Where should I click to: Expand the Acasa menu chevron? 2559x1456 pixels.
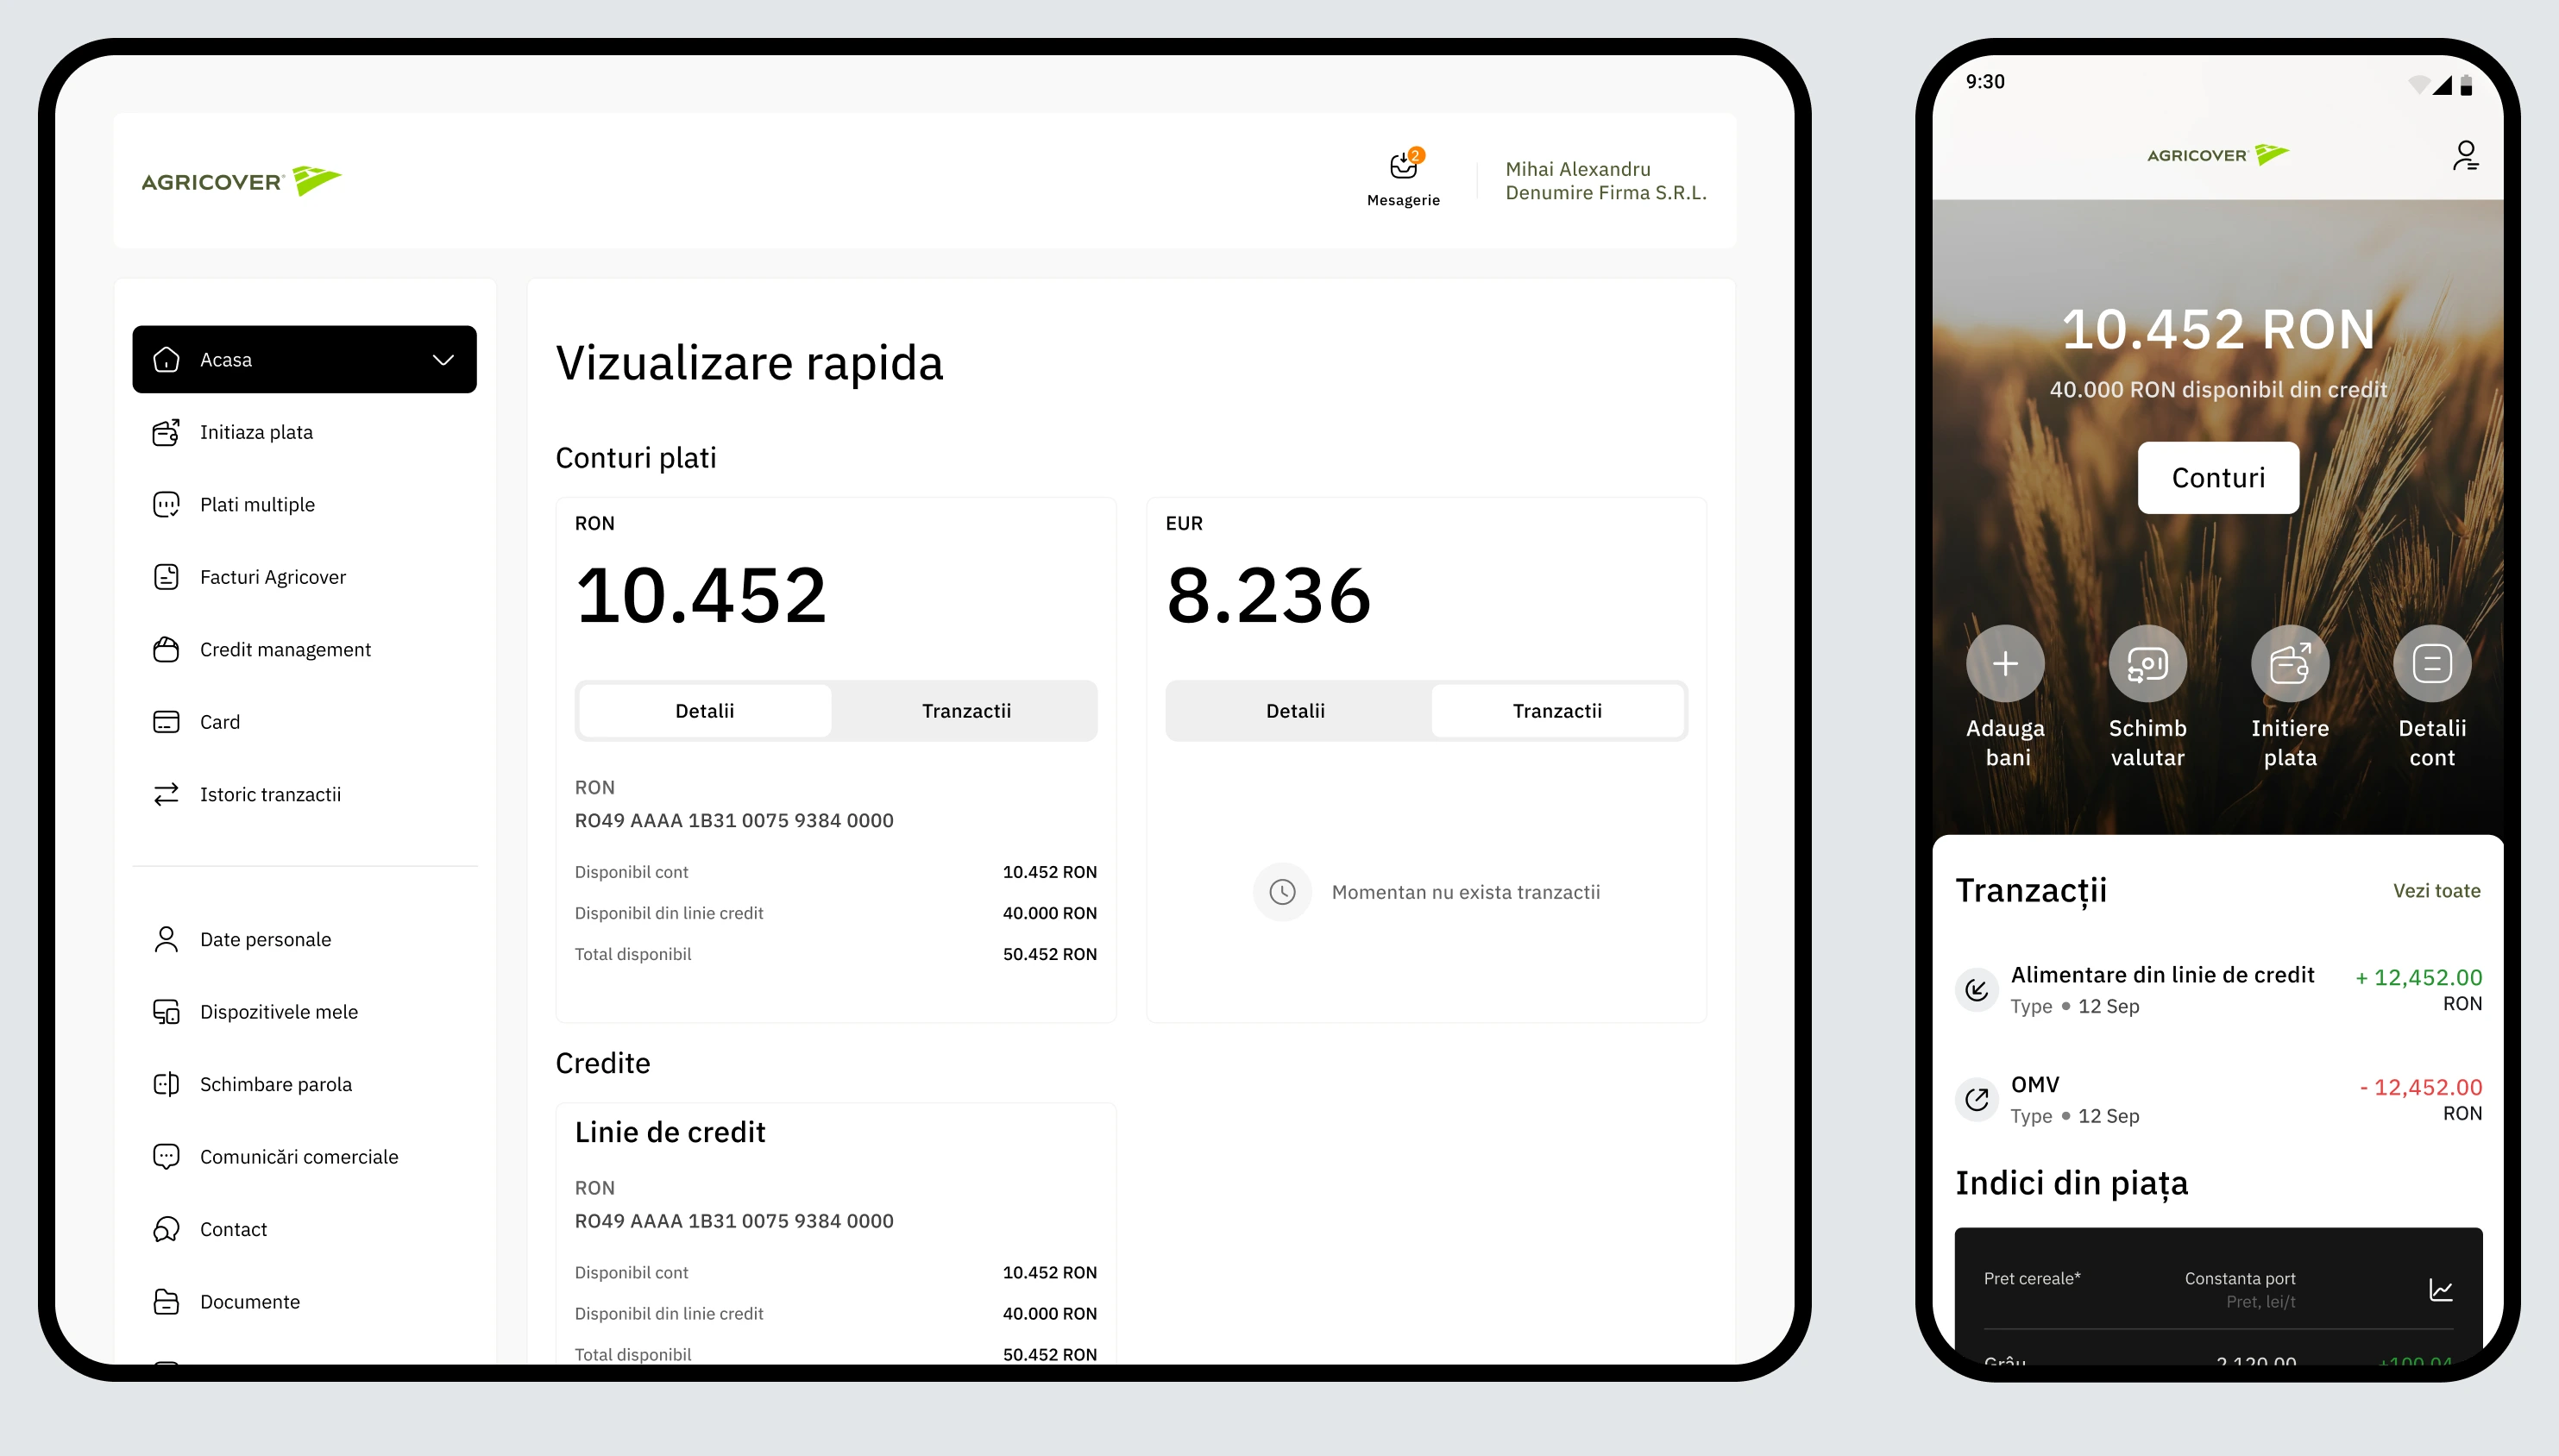(x=443, y=360)
